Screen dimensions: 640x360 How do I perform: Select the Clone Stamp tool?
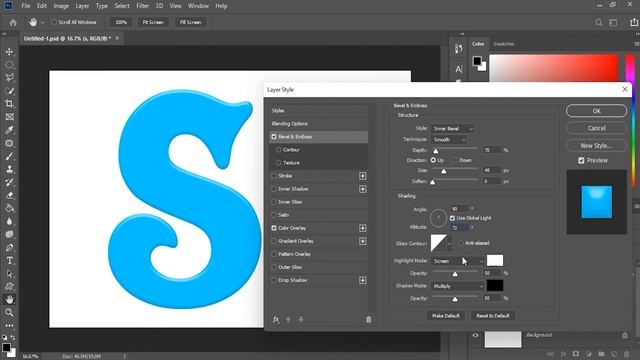9,169
